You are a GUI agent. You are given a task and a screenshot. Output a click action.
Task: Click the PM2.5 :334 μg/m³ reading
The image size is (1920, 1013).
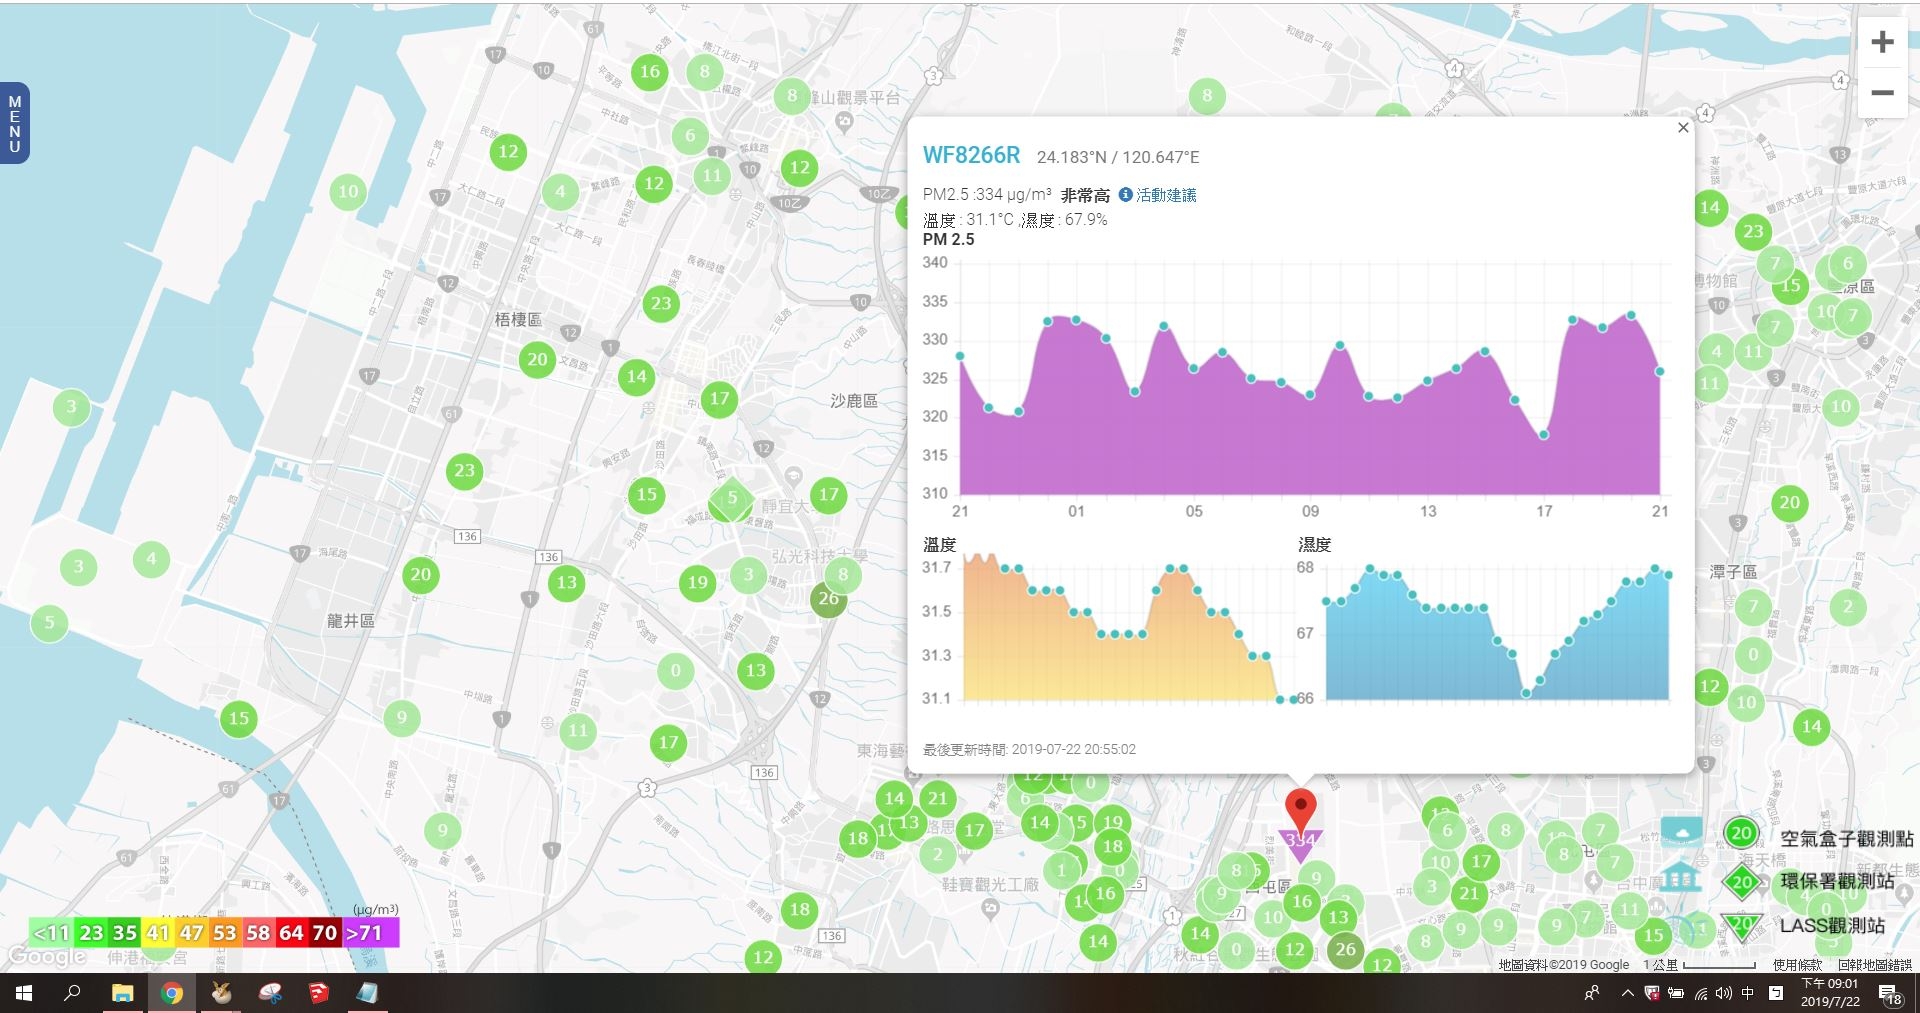(987, 195)
